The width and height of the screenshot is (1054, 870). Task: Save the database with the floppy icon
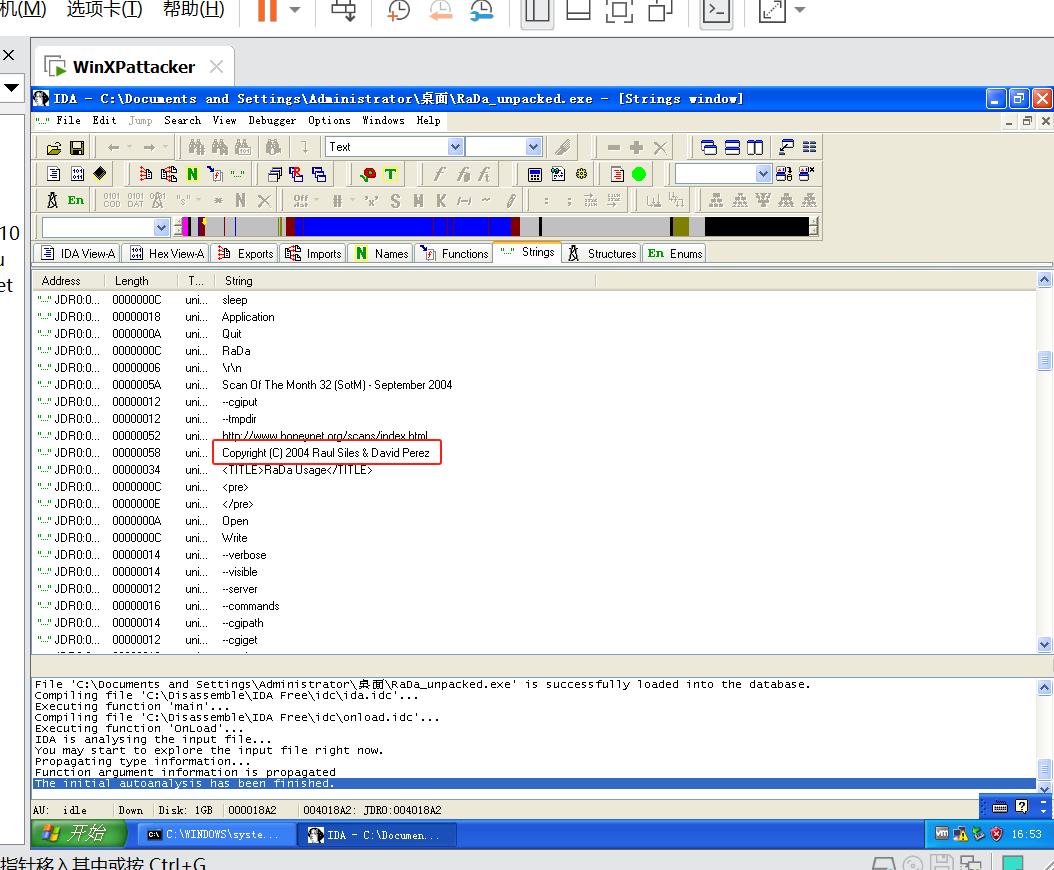77,148
